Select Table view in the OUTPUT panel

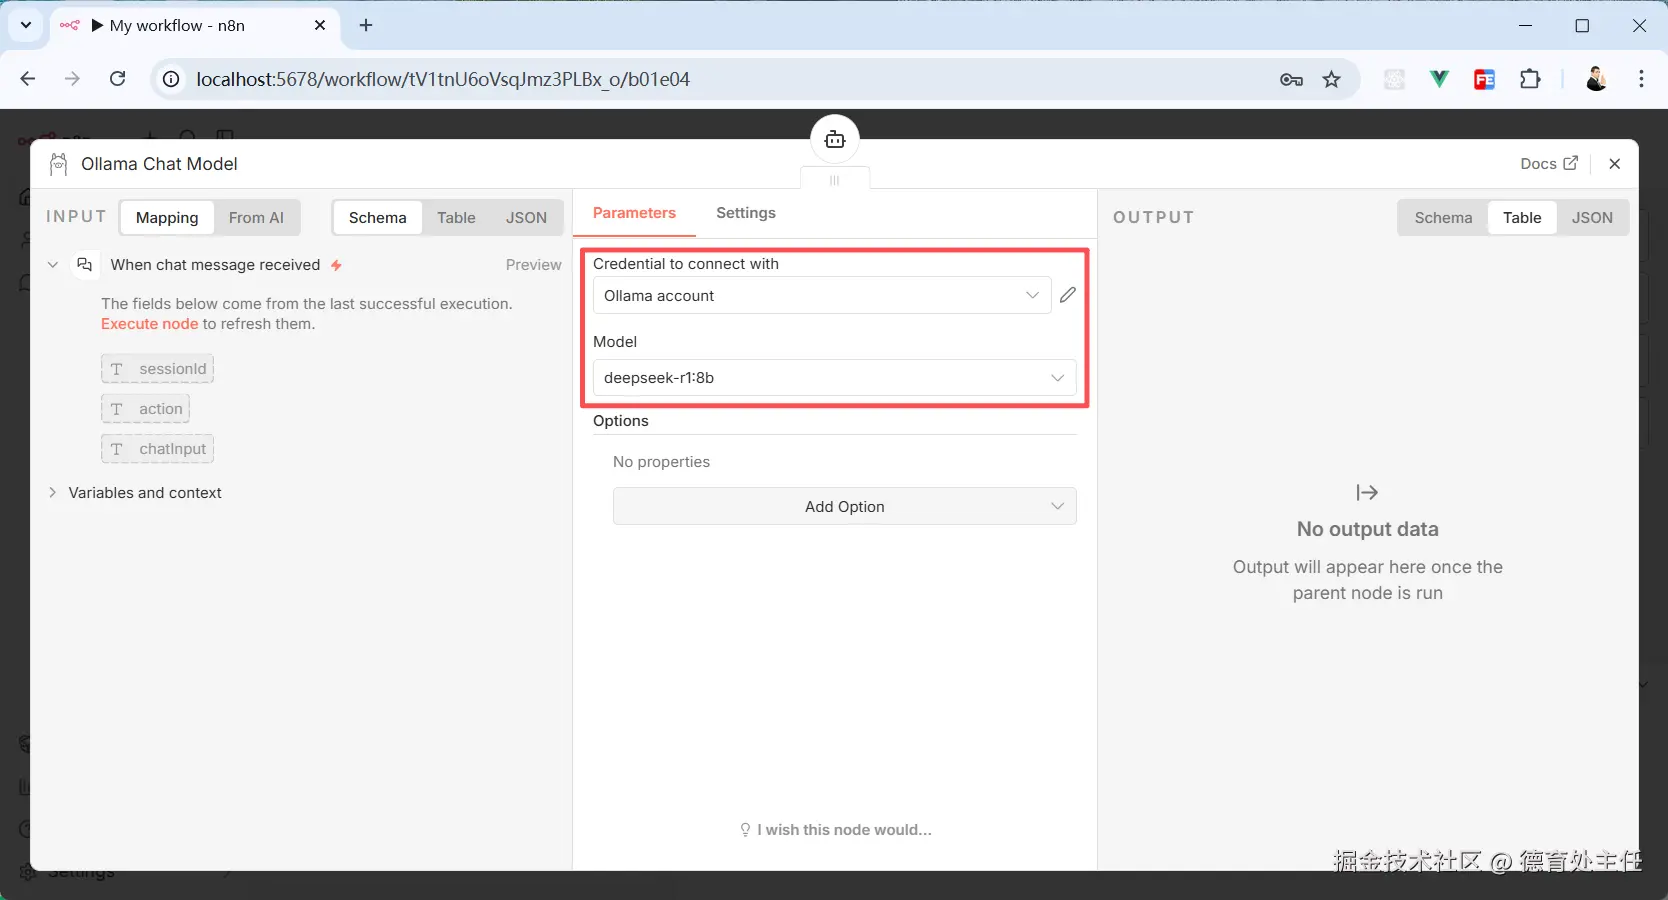coord(1522,218)
